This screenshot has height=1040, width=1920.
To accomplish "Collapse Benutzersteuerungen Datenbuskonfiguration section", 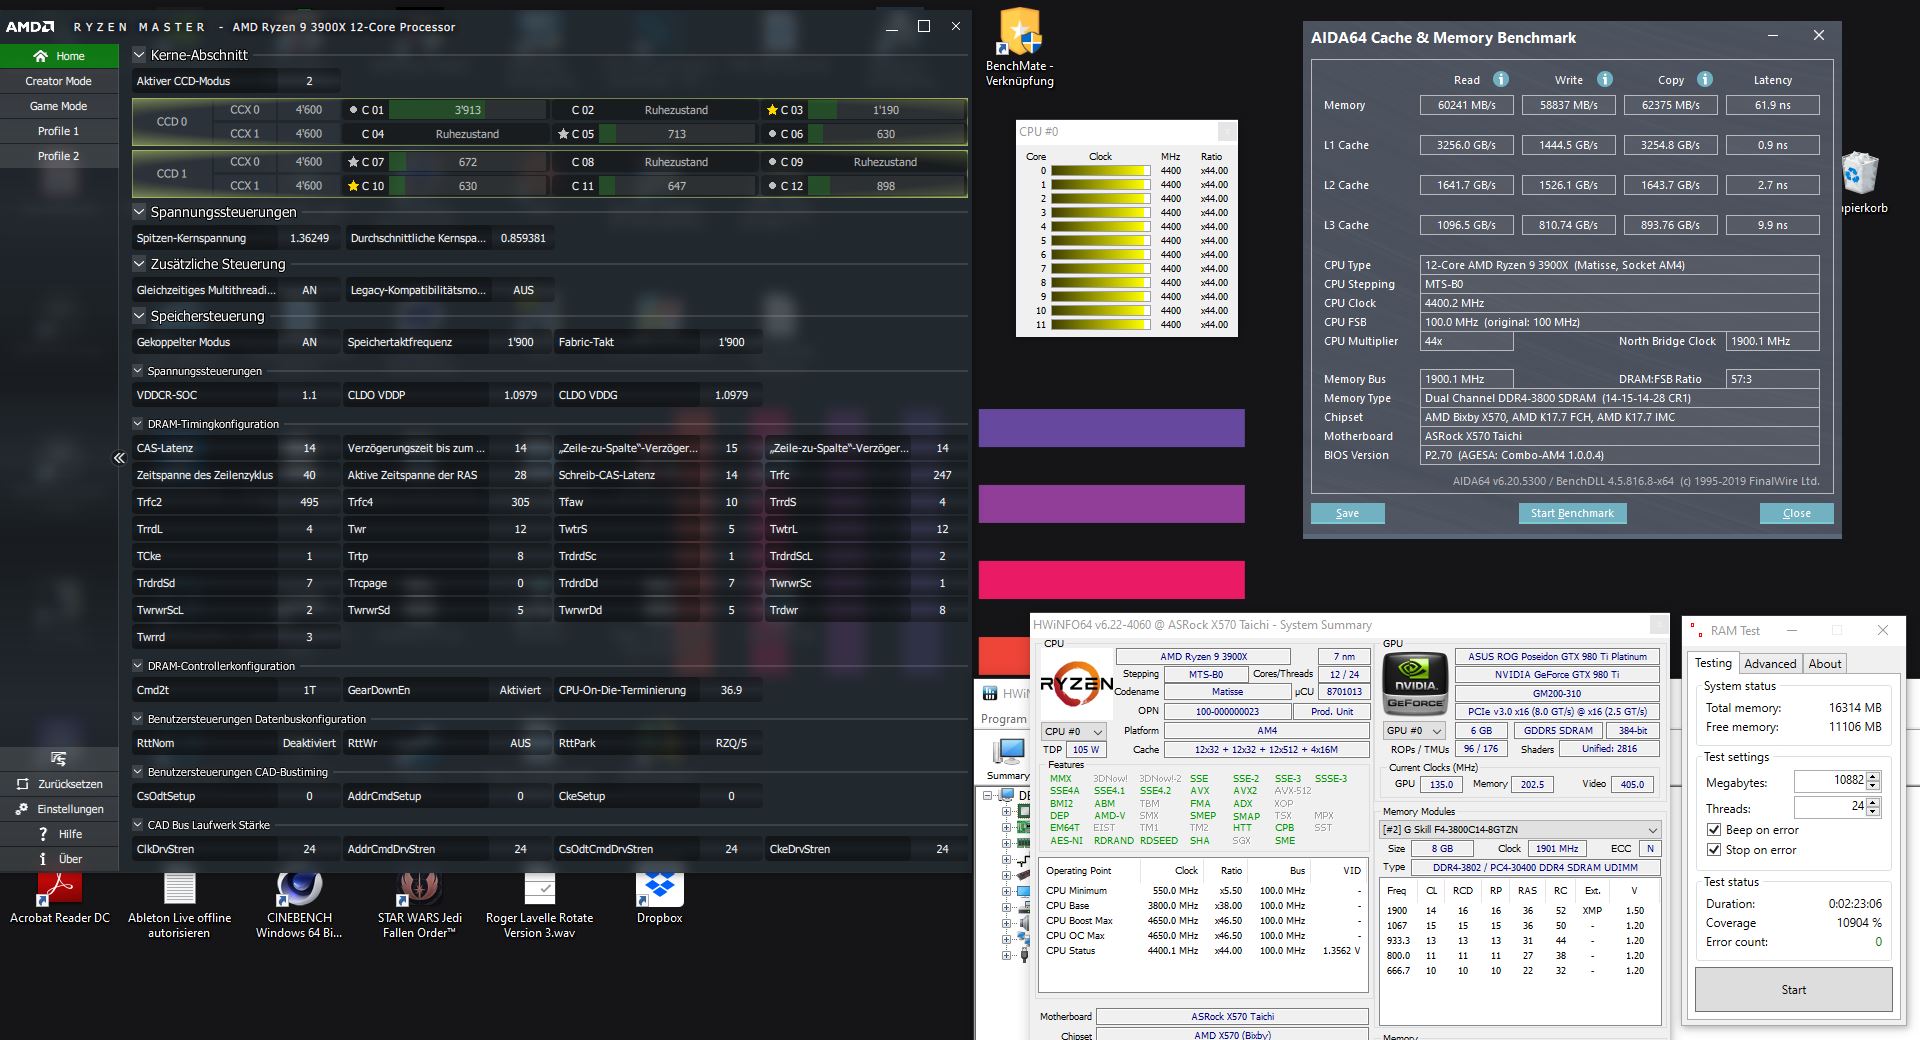I will pyautogui.click(x=139, y=719).
